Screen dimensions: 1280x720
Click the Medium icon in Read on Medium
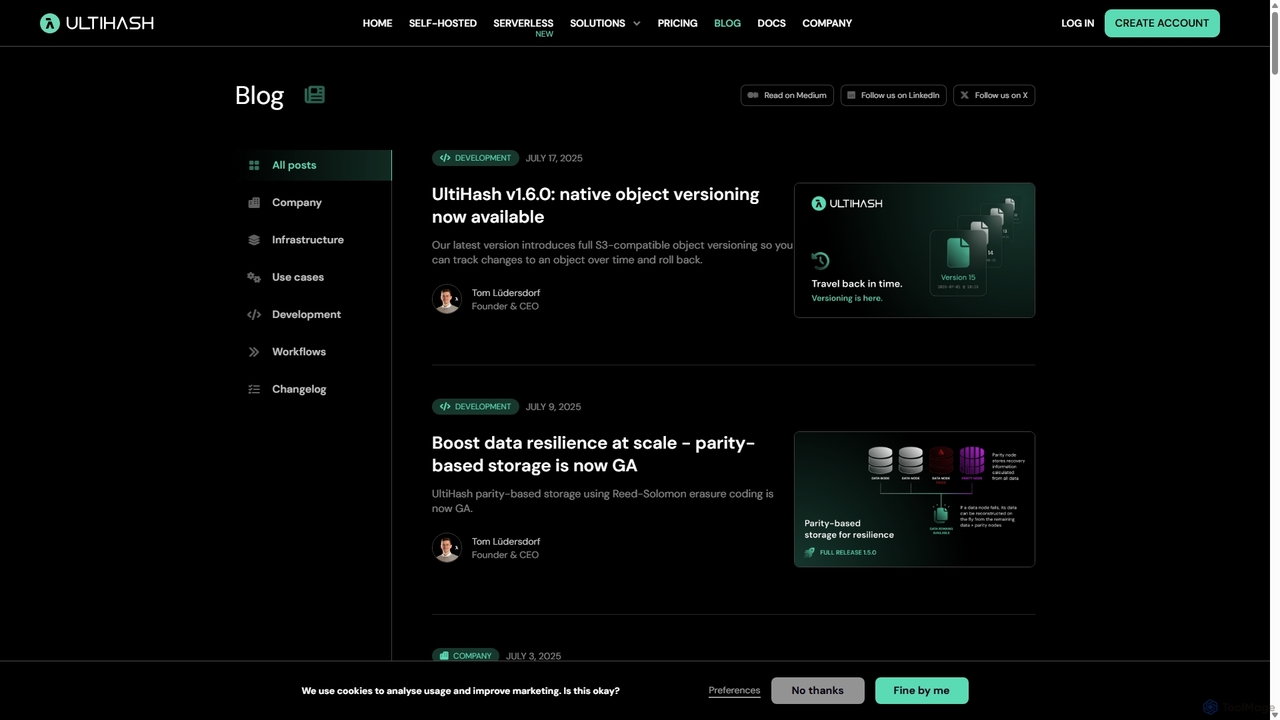click(753, 95)
